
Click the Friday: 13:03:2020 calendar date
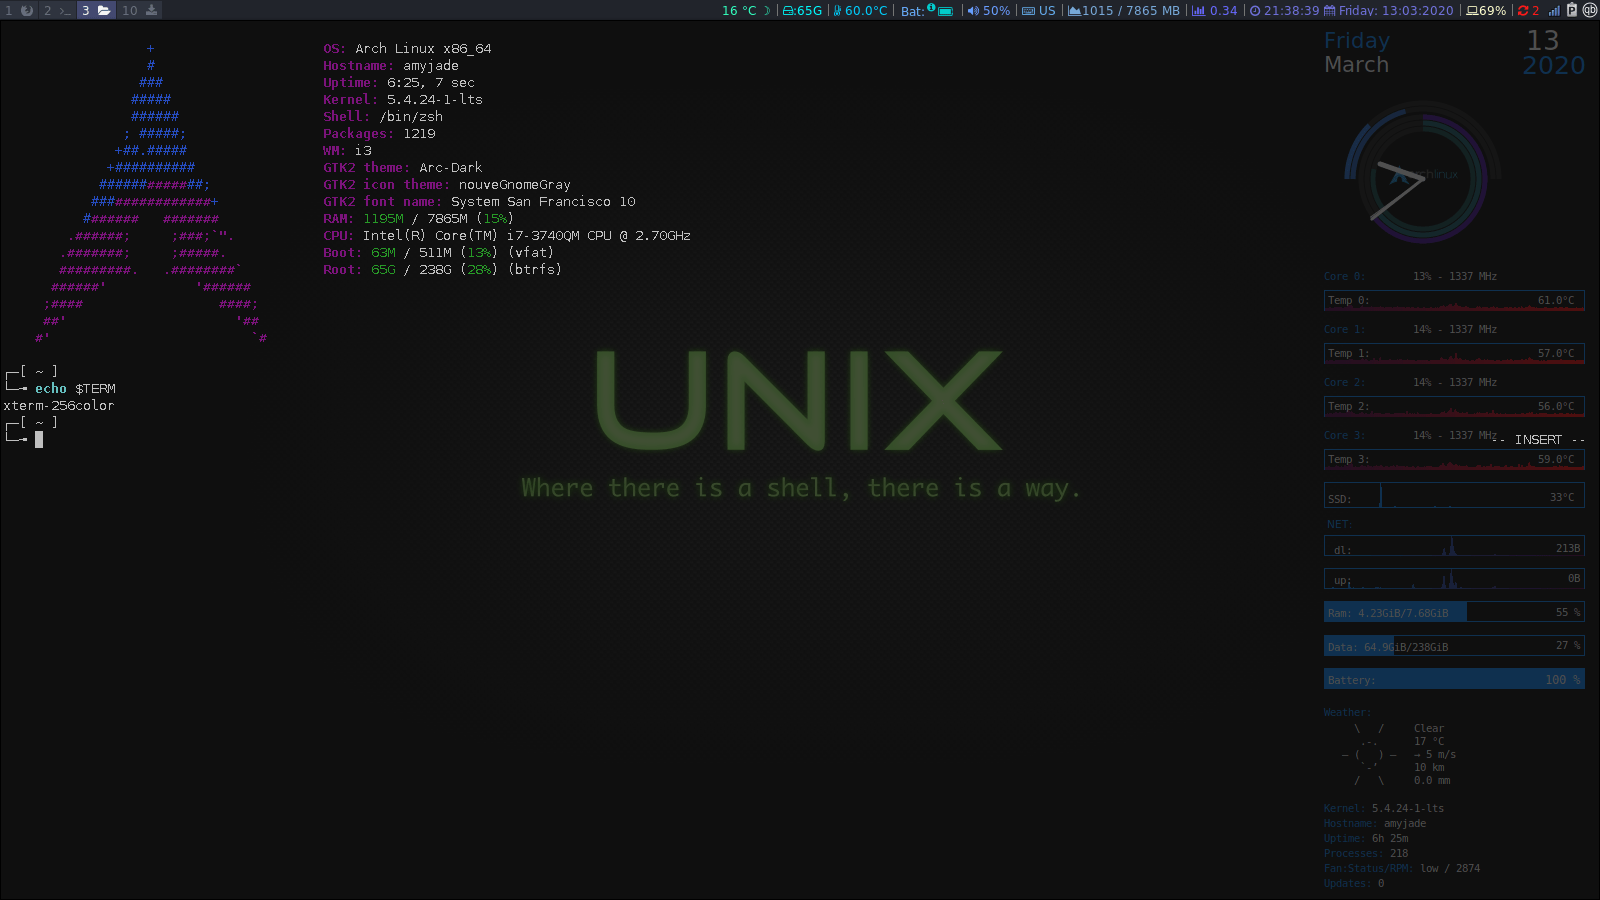pyautogui.click(x=1389, y=11)
